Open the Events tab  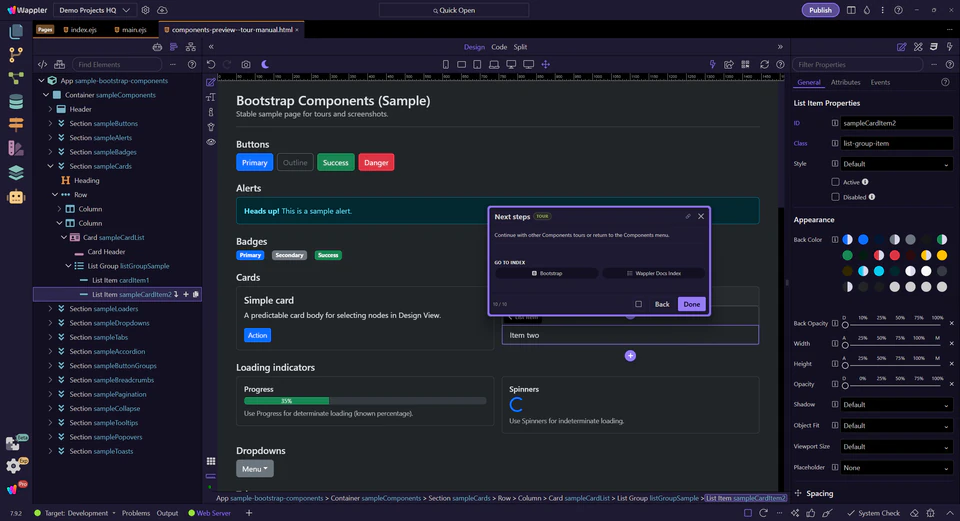(880, 82)
